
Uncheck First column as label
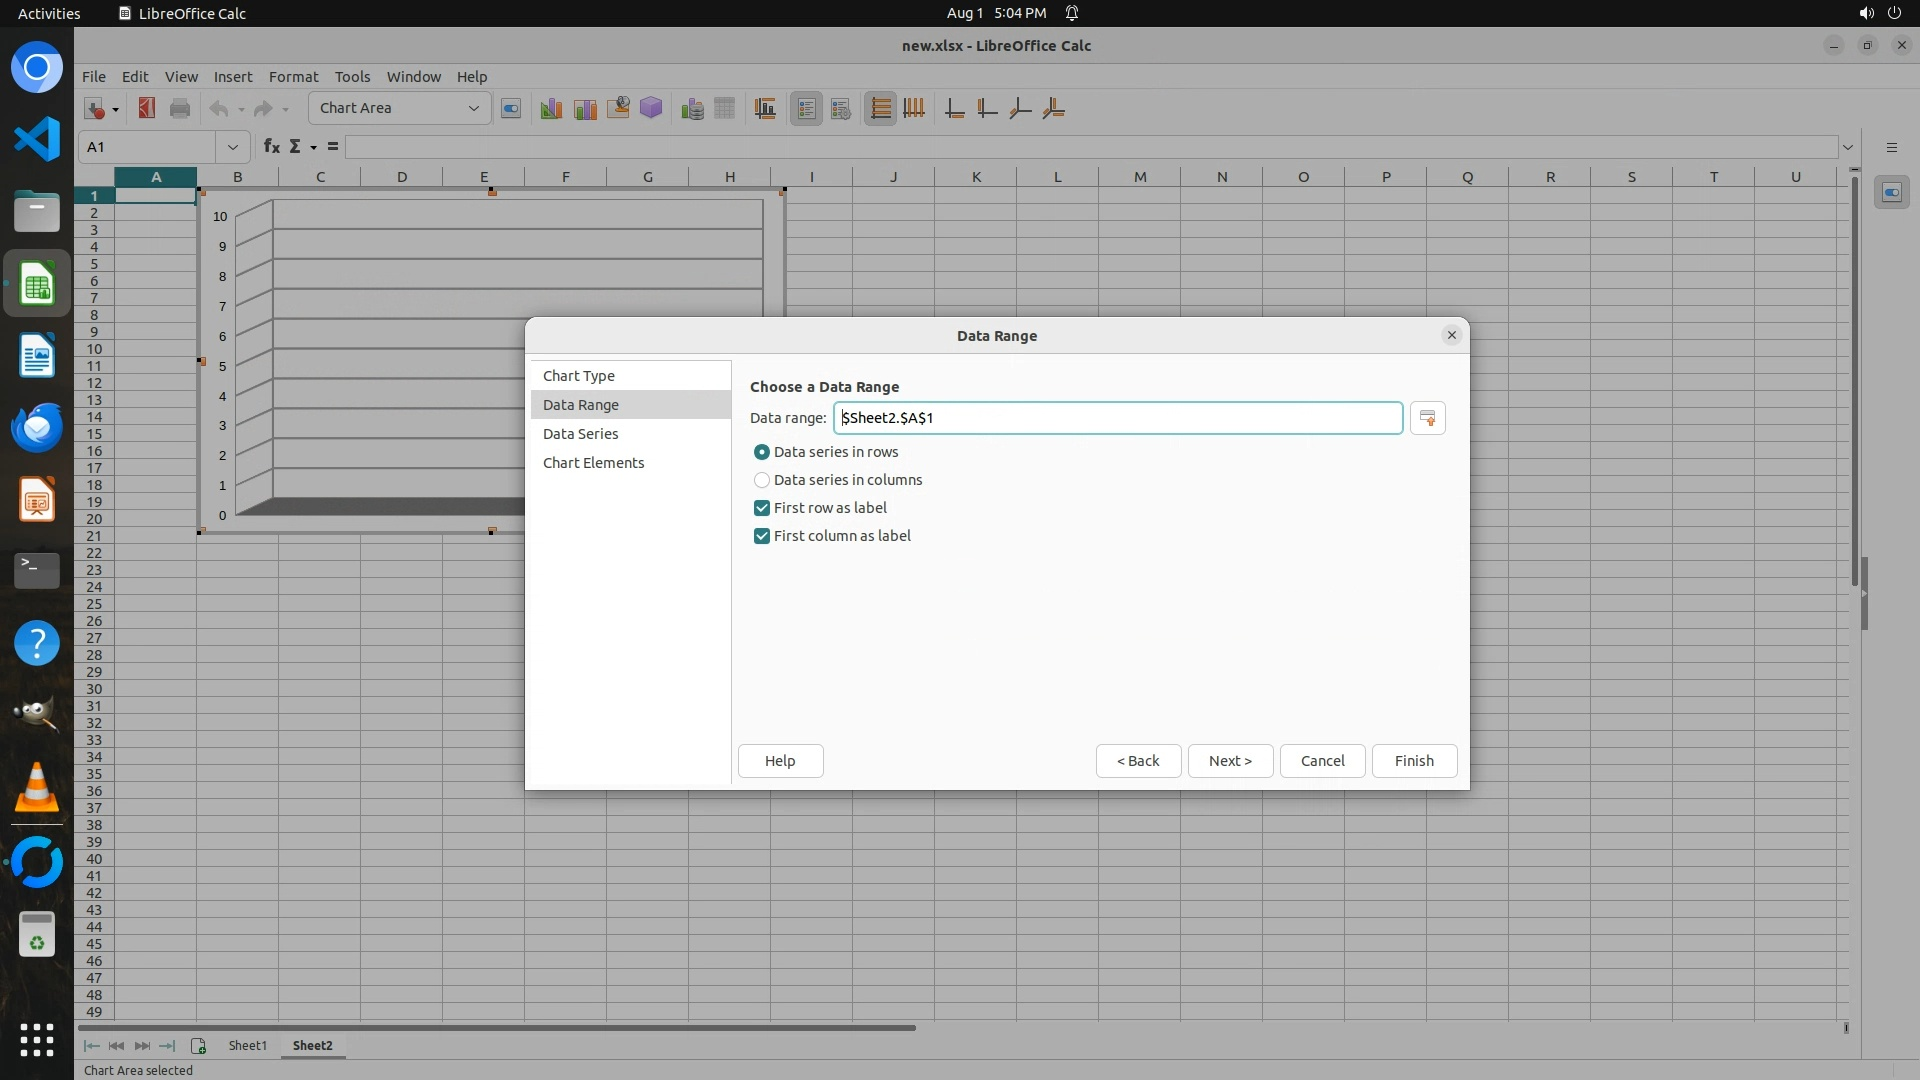[762, 536]
